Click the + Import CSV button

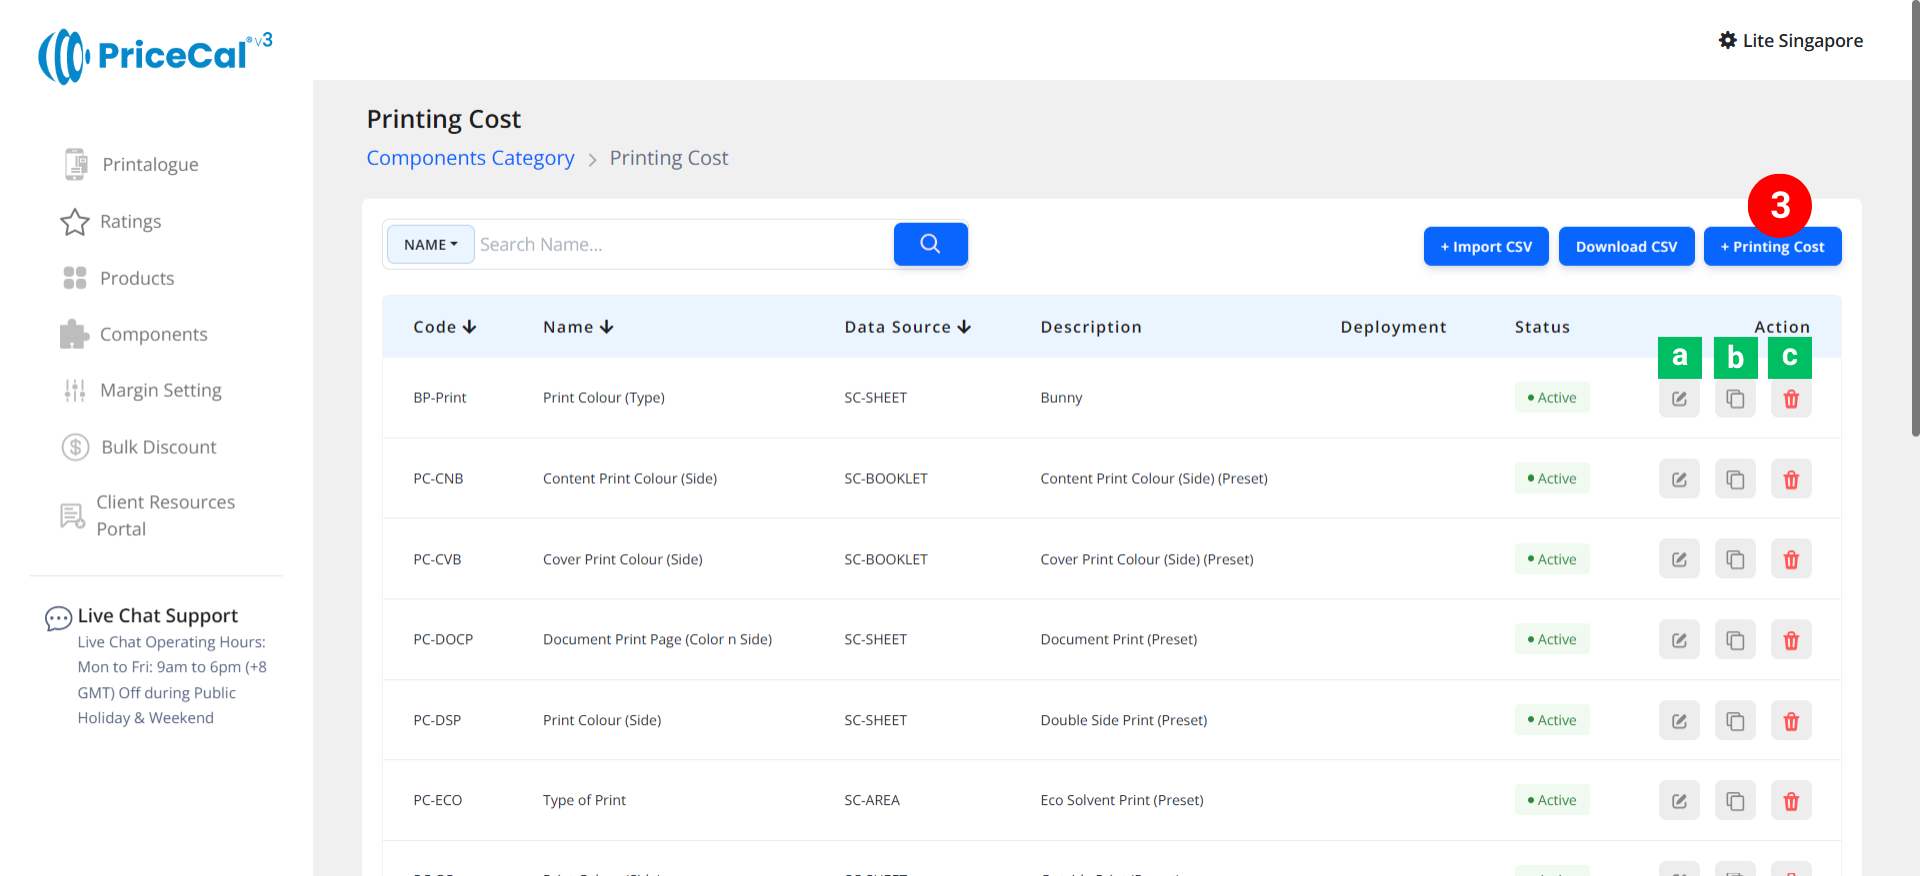[x=1485, y=247]
